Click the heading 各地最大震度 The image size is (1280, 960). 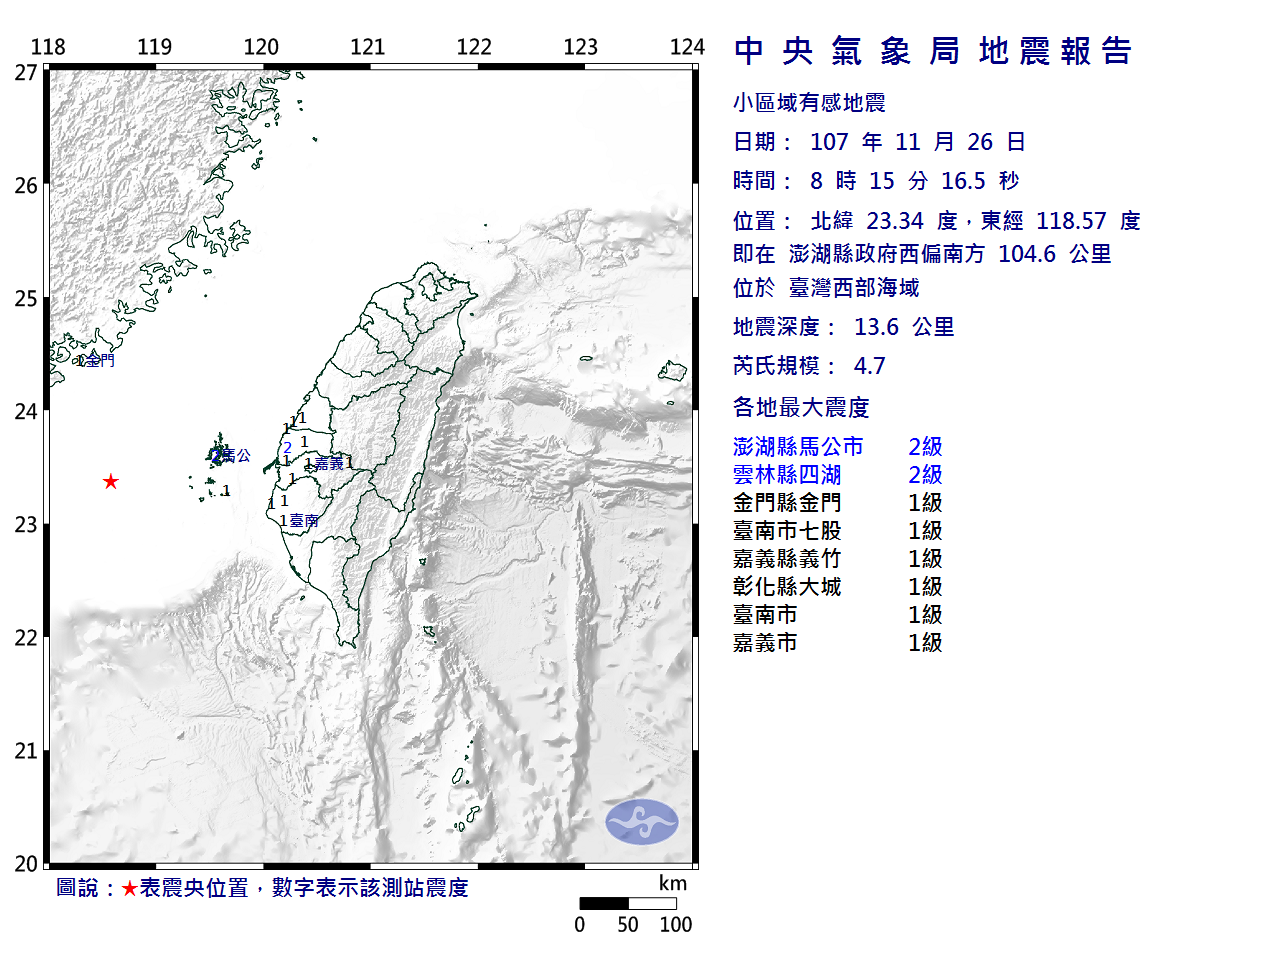801,407
